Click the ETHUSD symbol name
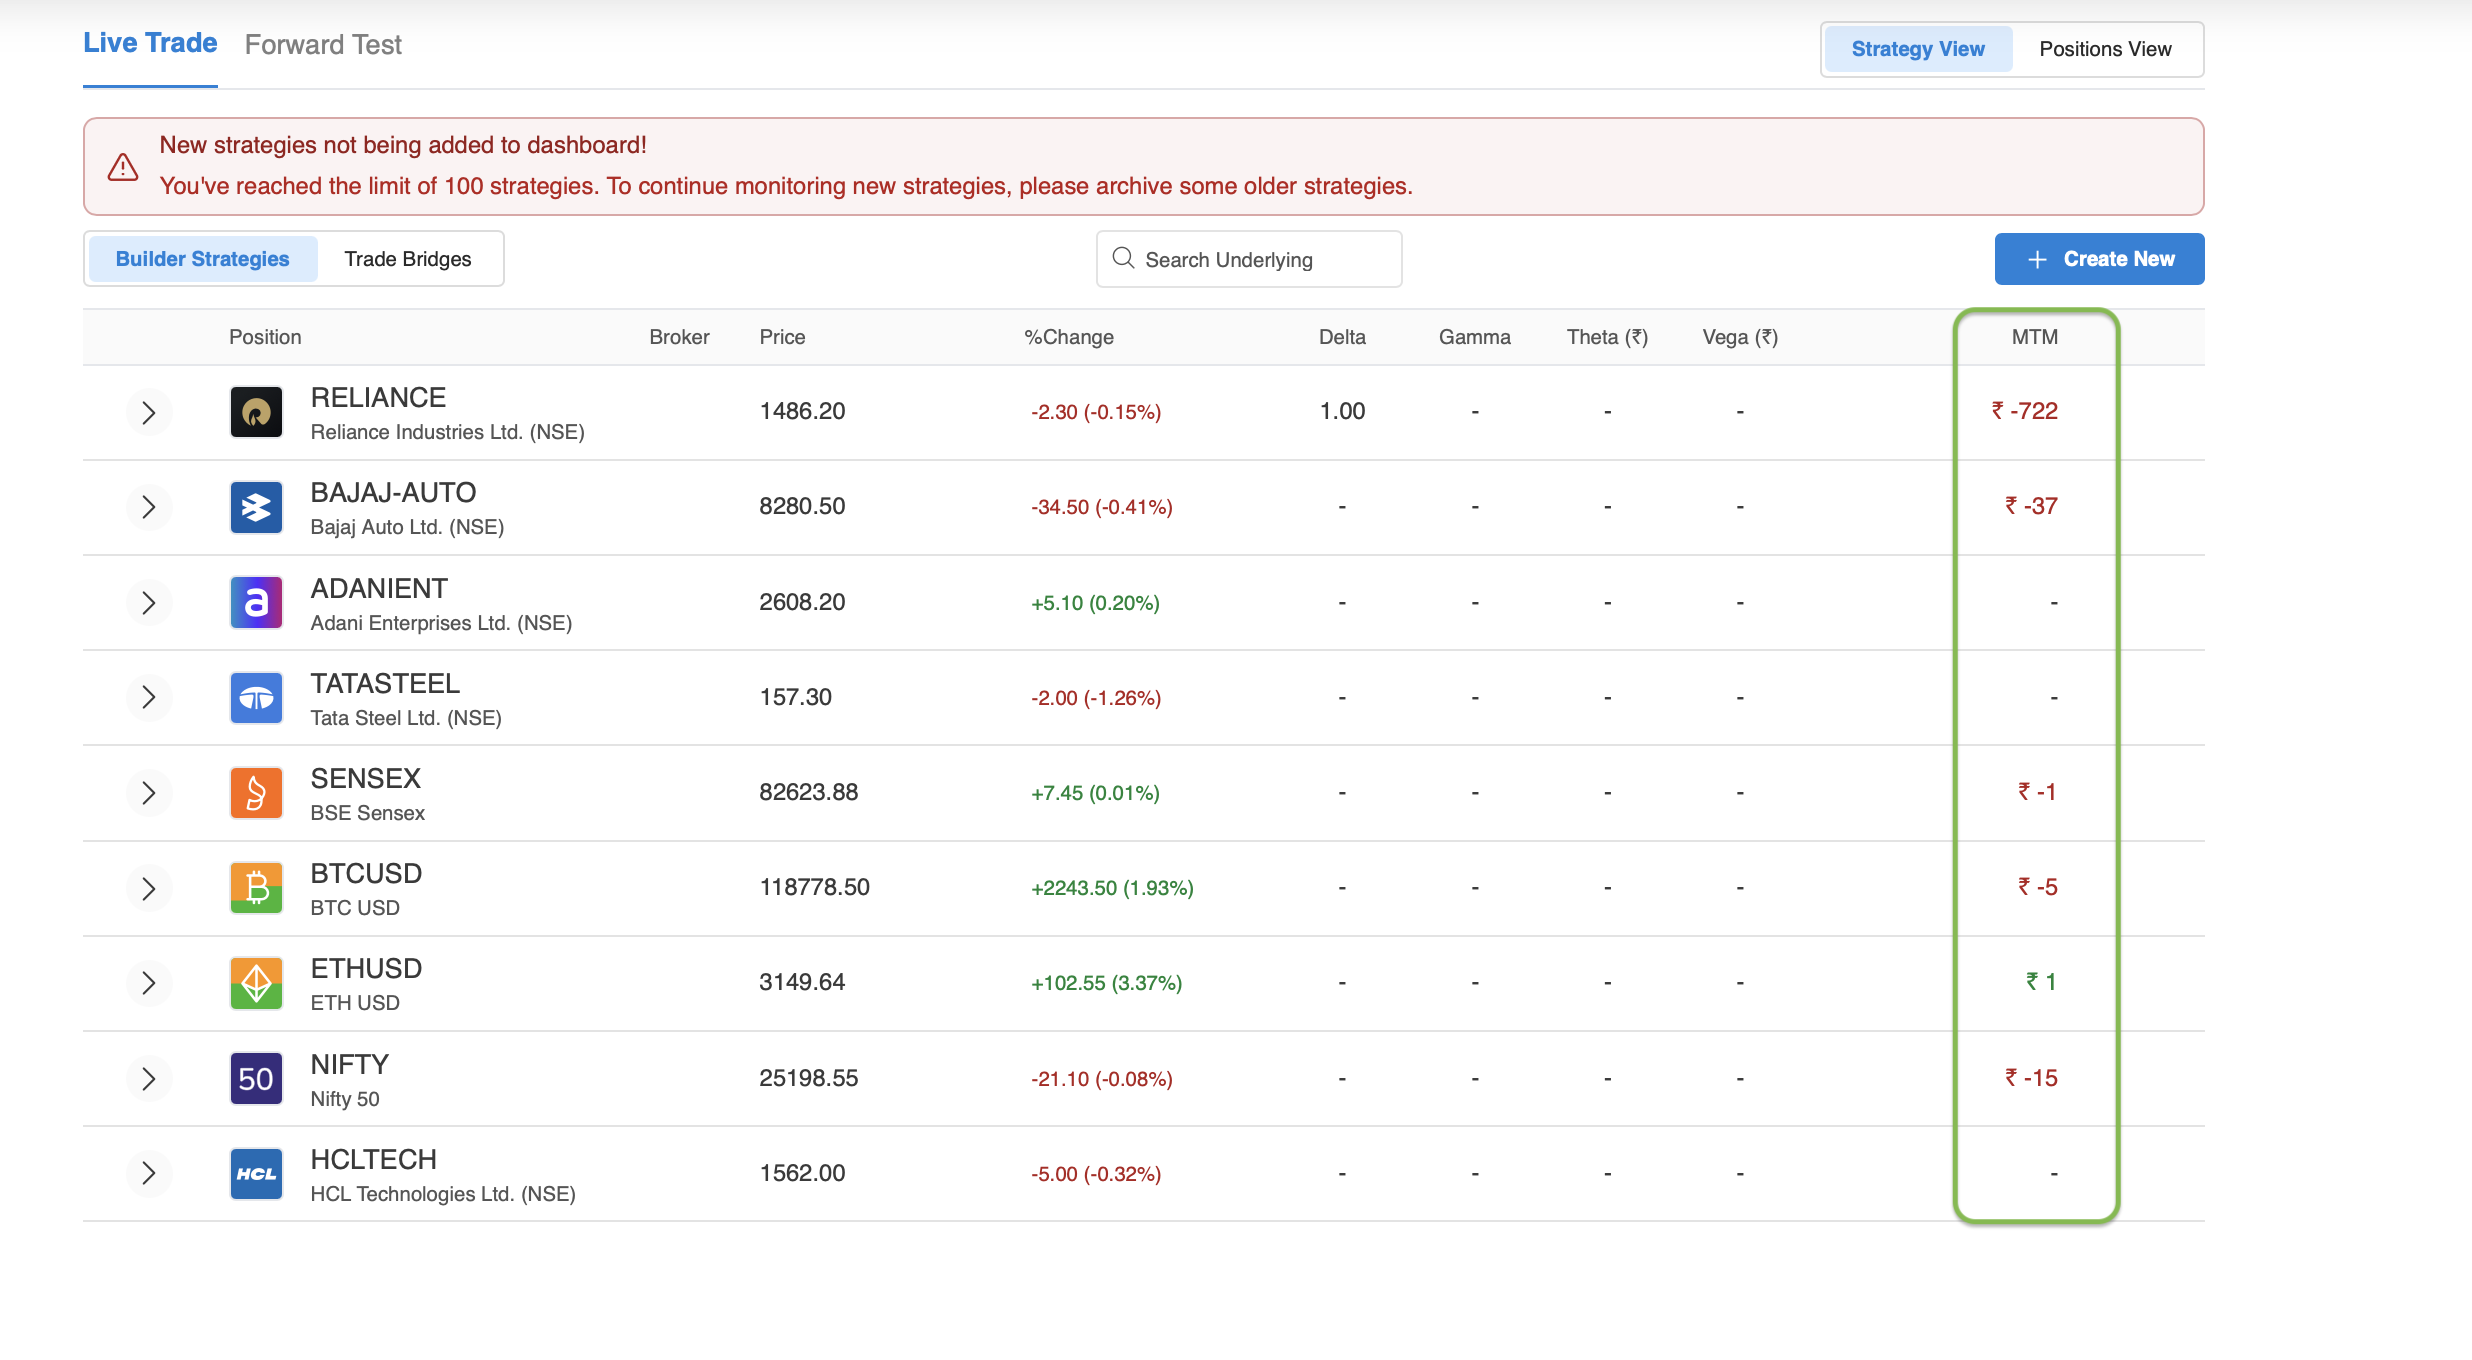The width and height of the screenshot is (2472, 1360). [x=366, y=968]
